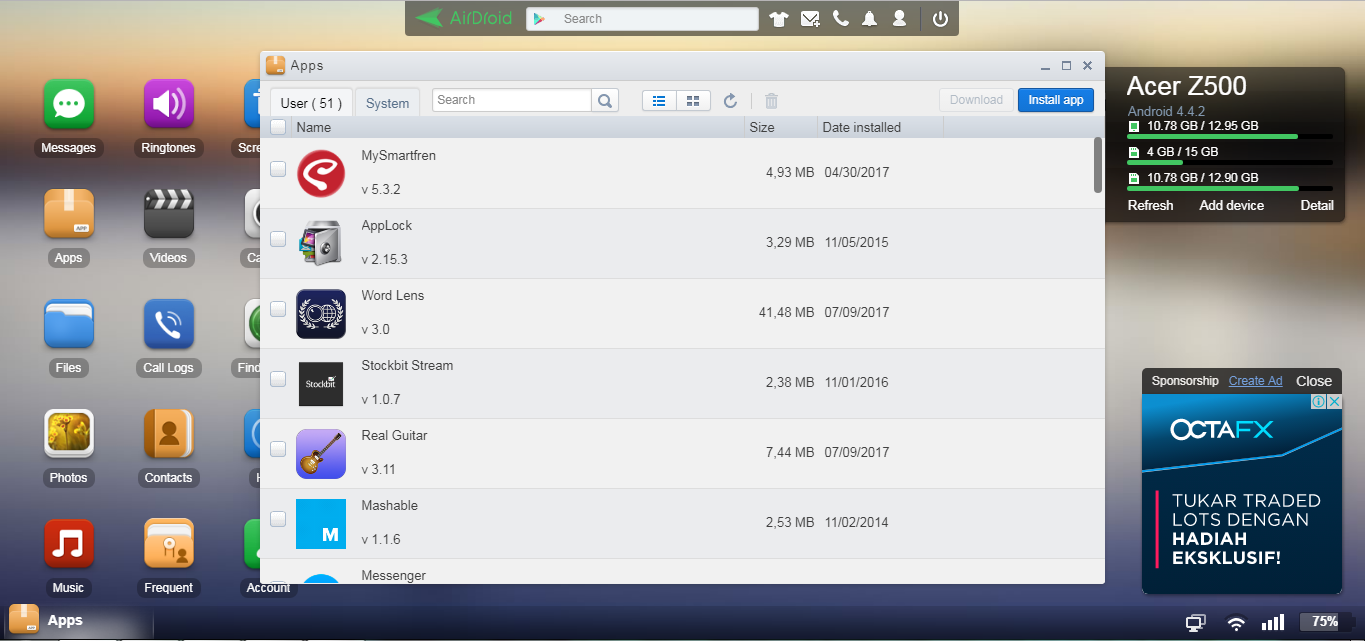
Task: Open Call Logs on the desktop
Action: tap(168, 325)
